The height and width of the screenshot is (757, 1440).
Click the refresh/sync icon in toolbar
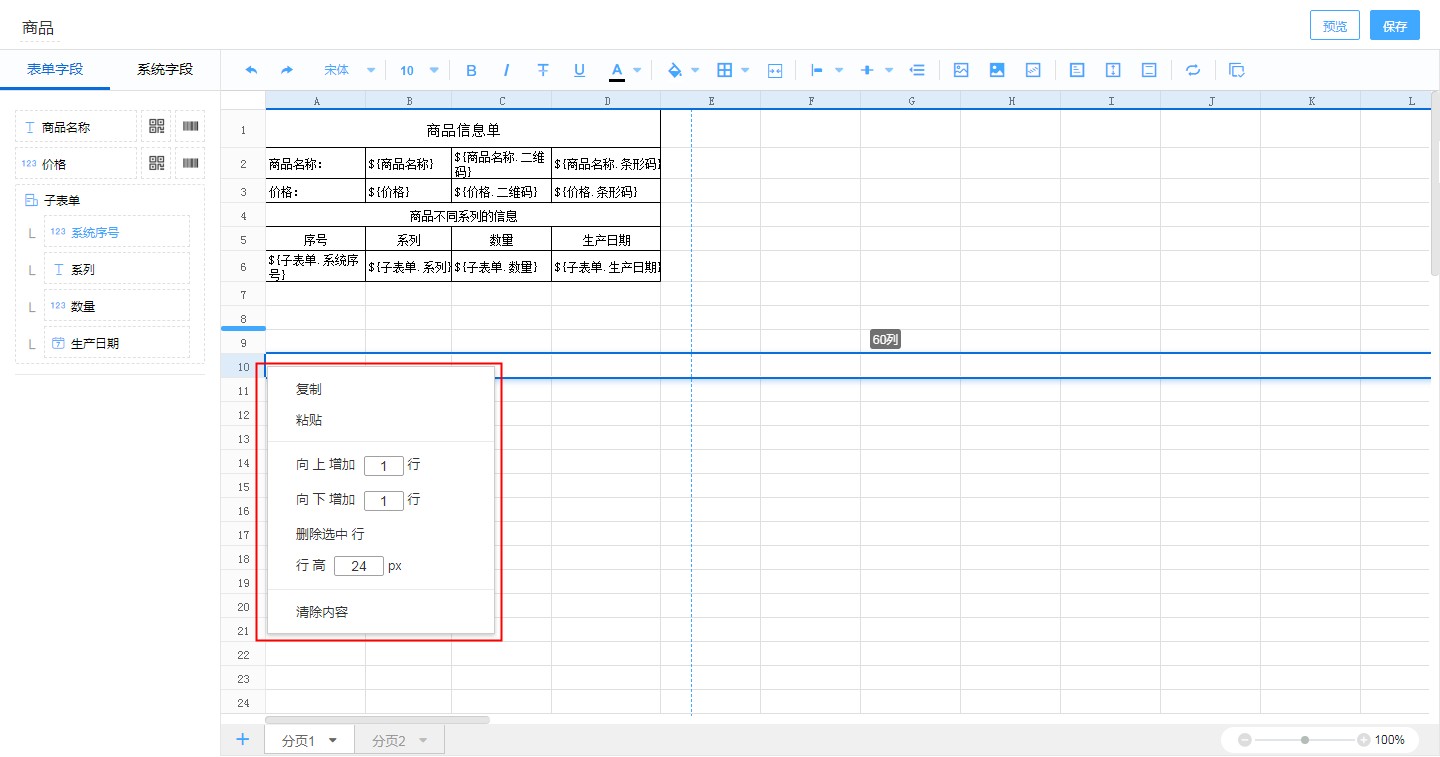tap(1192, 70)
